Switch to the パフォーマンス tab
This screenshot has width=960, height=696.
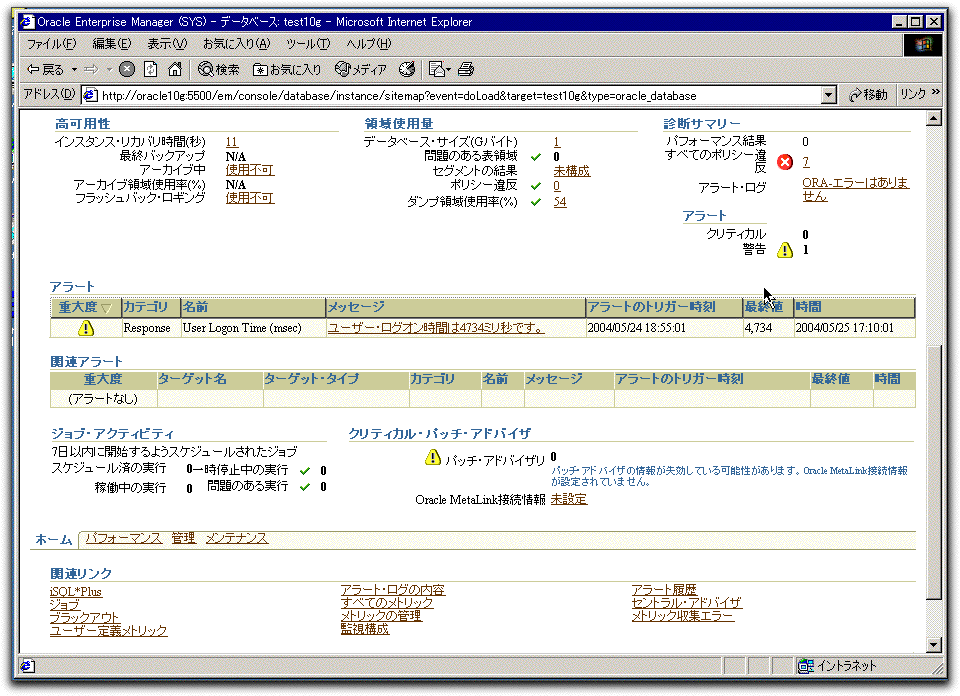coord(124,538)
